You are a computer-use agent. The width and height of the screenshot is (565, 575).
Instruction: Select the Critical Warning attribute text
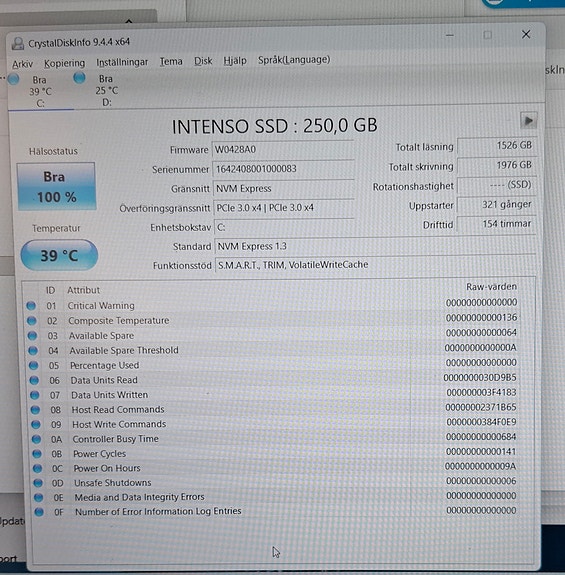[101, 305]
